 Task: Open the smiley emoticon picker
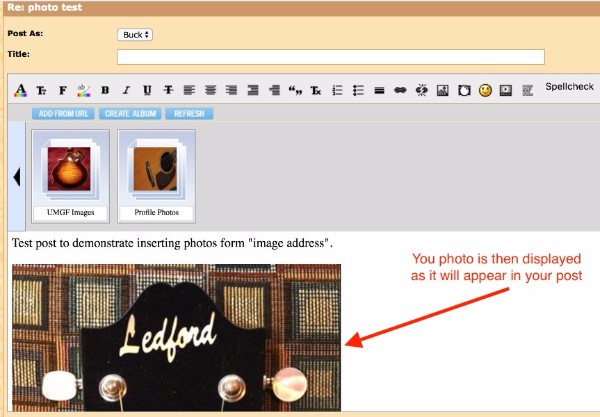click(x=485, y=90)
